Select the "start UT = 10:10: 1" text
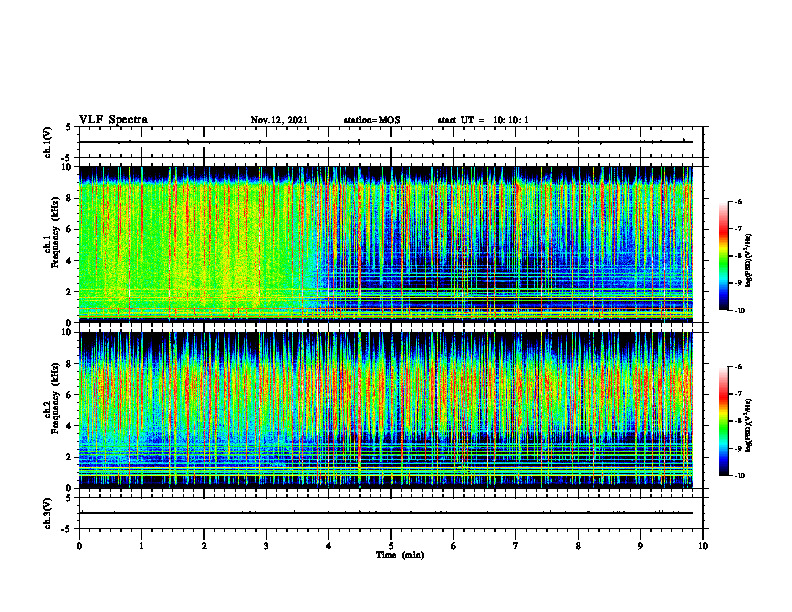 pos(483,120)
